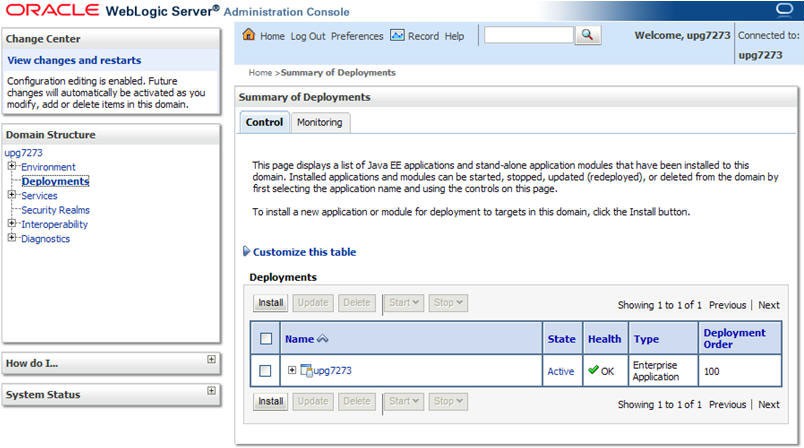Open the bottom Start dropdown button
The height and width of the screenshot is (448, 804).
pos(404,401)
